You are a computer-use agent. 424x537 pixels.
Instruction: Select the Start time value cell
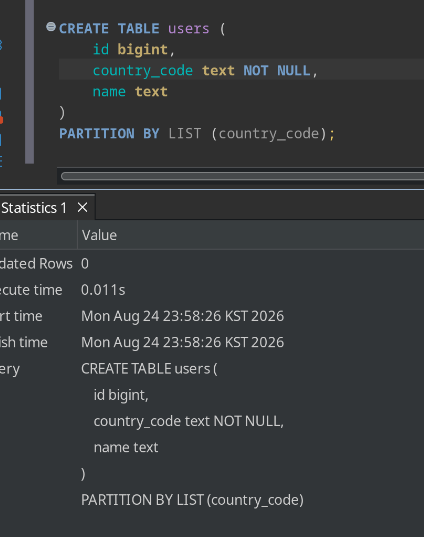tap(183, 316)
